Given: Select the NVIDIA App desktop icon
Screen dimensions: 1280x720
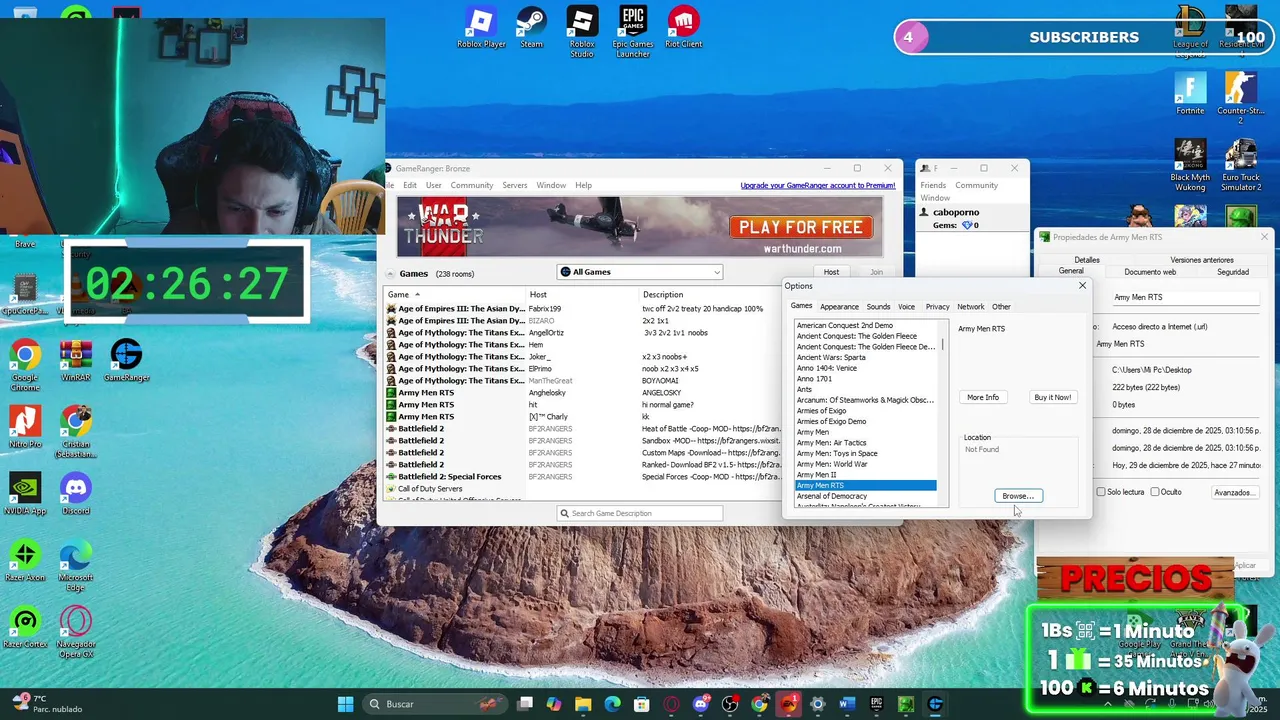Looking at the screenshot, I should pos(25,494).
